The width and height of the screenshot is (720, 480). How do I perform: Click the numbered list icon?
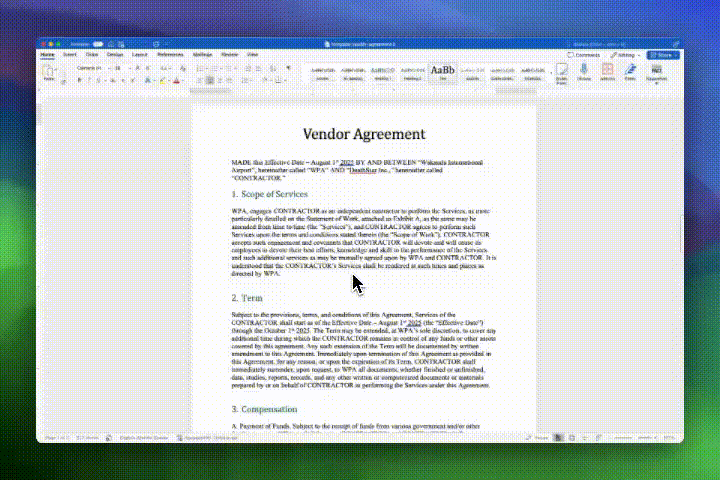click(x=214, y=68)
